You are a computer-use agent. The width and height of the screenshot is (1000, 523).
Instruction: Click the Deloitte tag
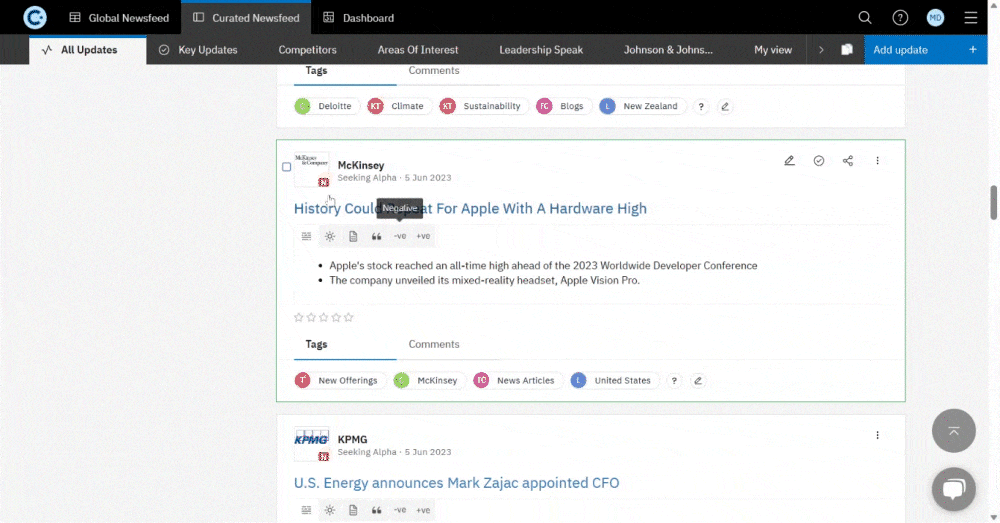tap(327, 107)
